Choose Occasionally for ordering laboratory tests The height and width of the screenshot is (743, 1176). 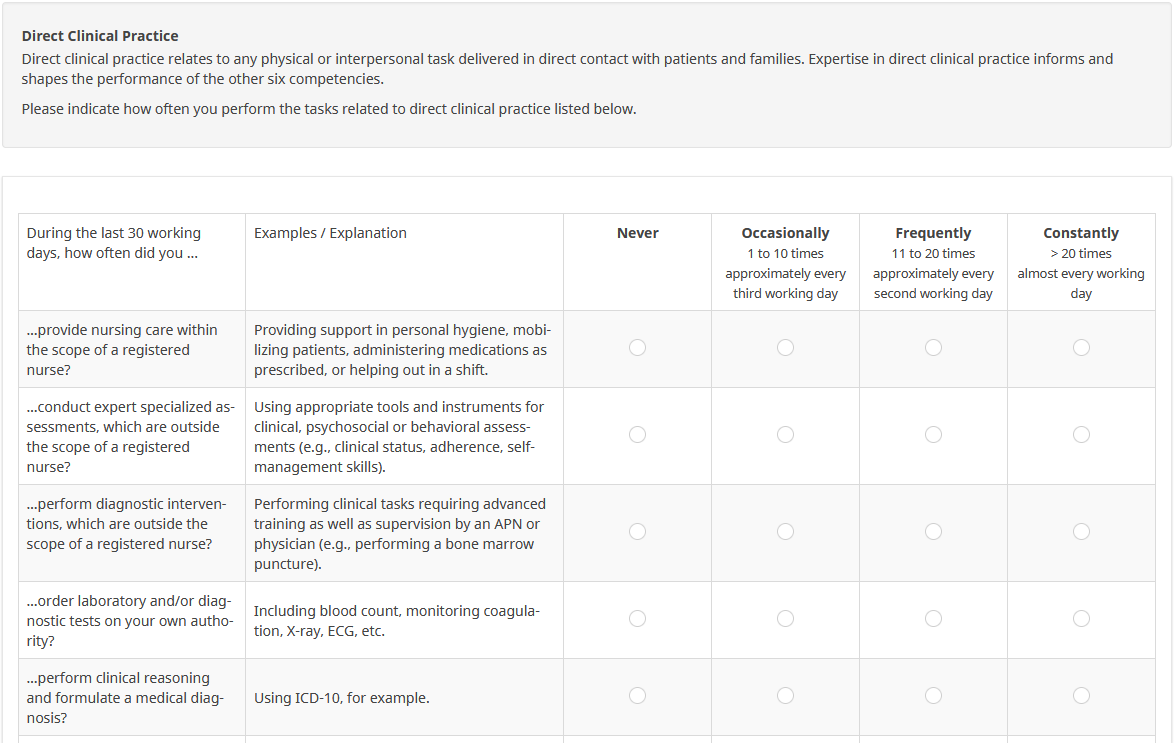click(x=786, y=619)
